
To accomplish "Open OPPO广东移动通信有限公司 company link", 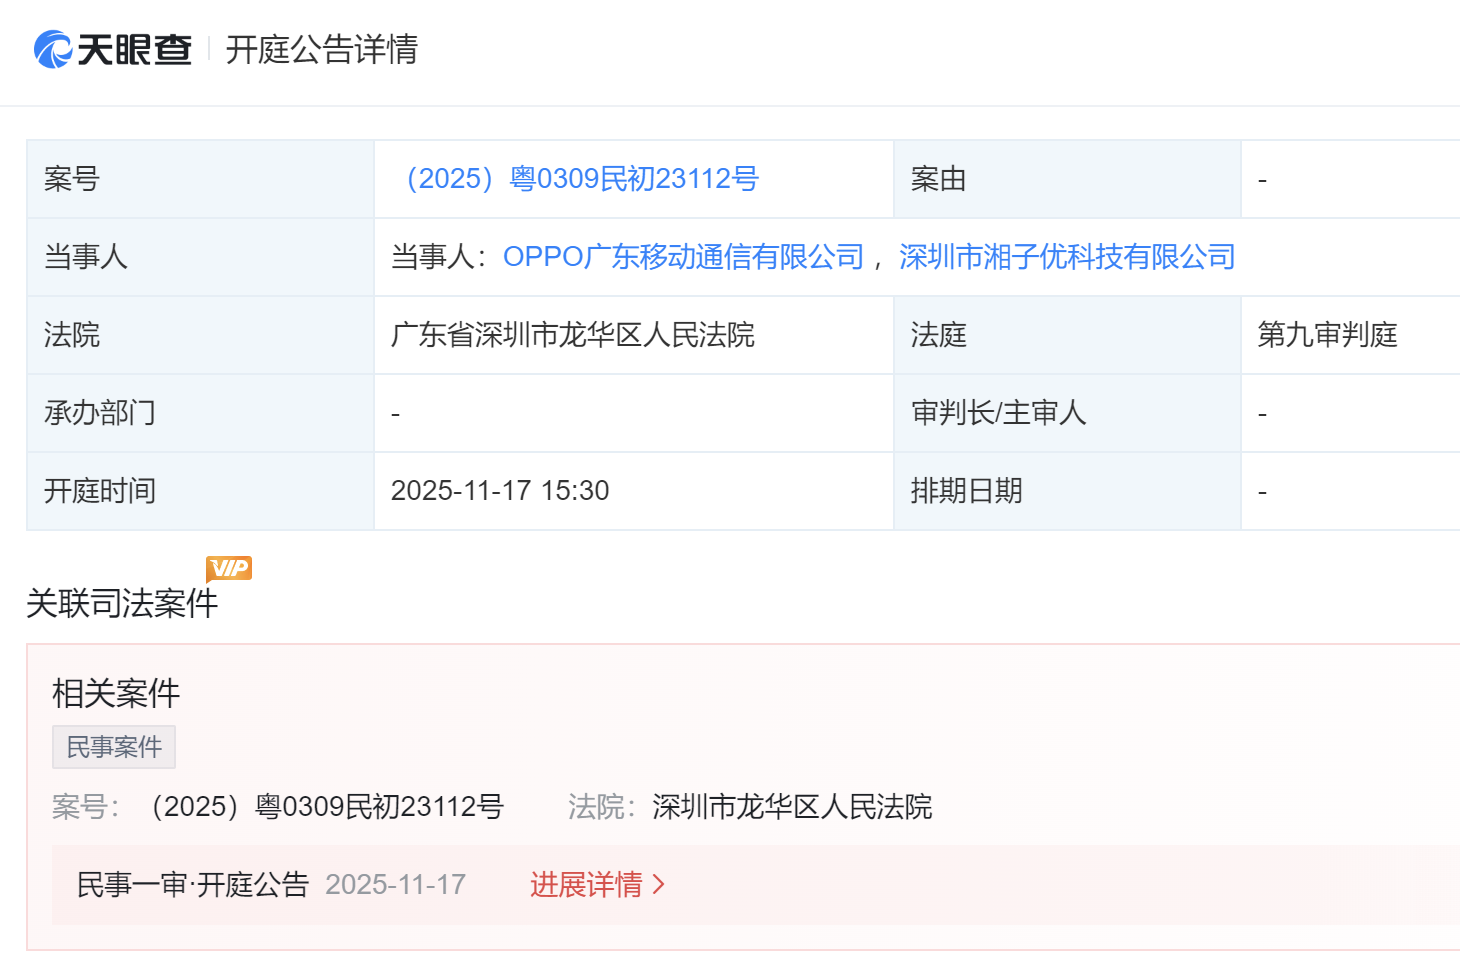I will (683, 257).
